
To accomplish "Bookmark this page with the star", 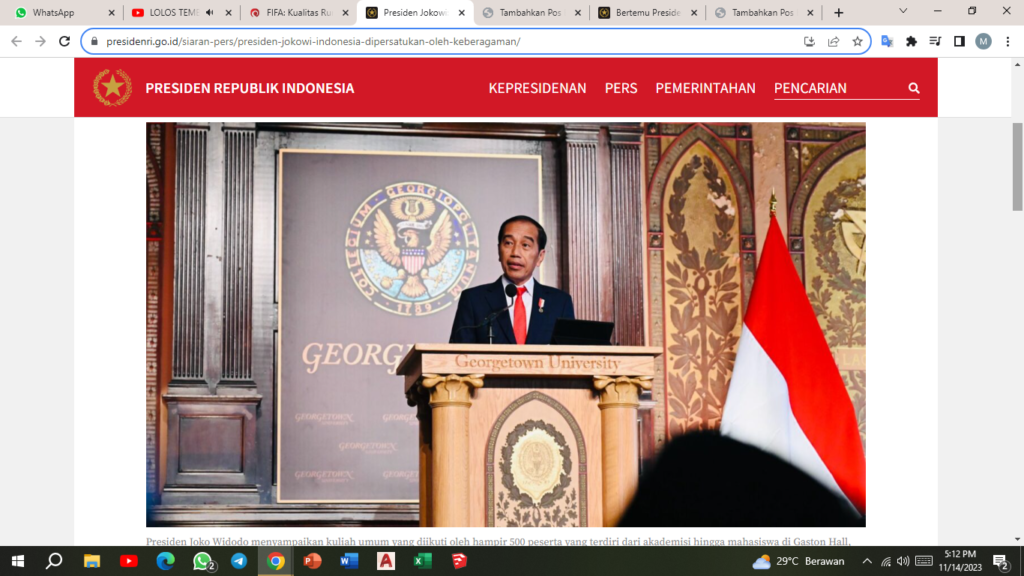I will click(857, 41).
